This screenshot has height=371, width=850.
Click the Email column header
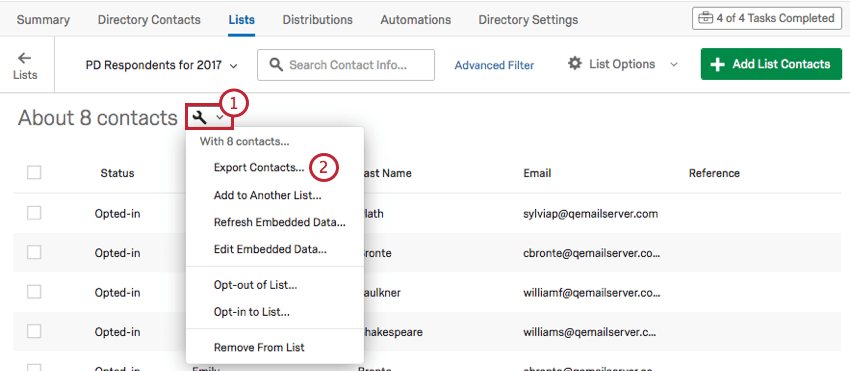537,174
